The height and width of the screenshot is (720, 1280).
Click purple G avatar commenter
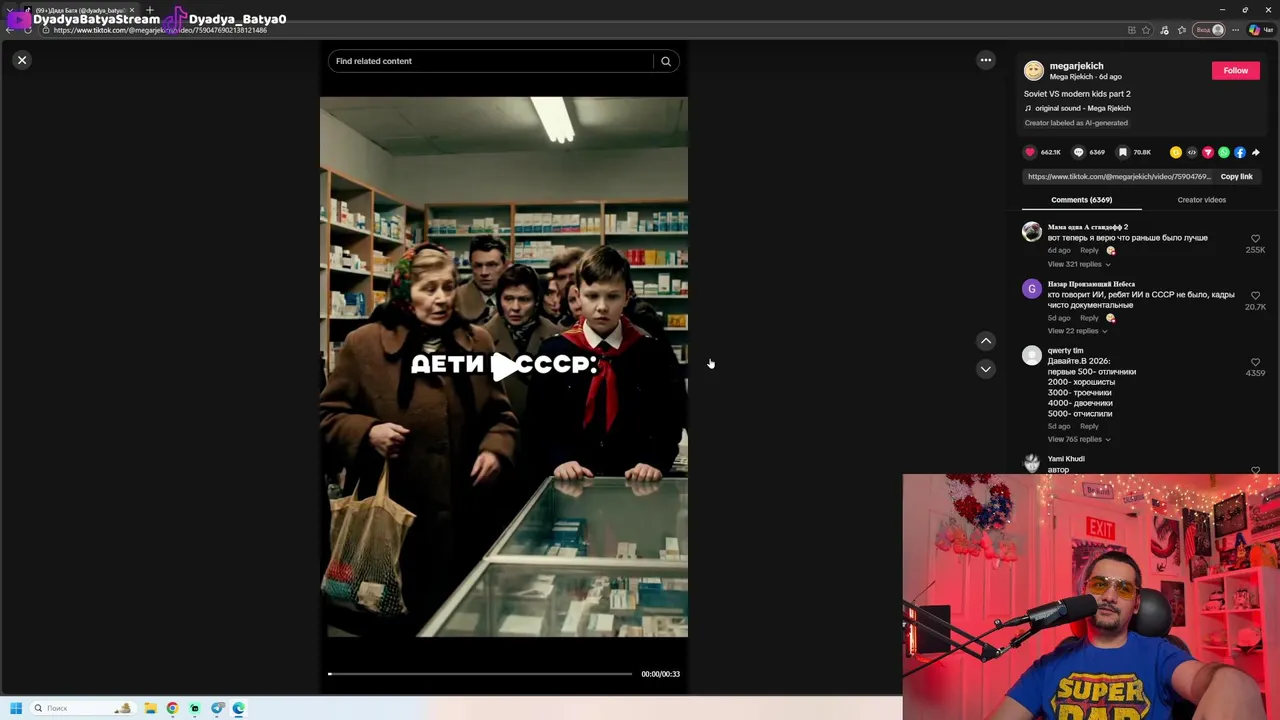click(1032, 289)
